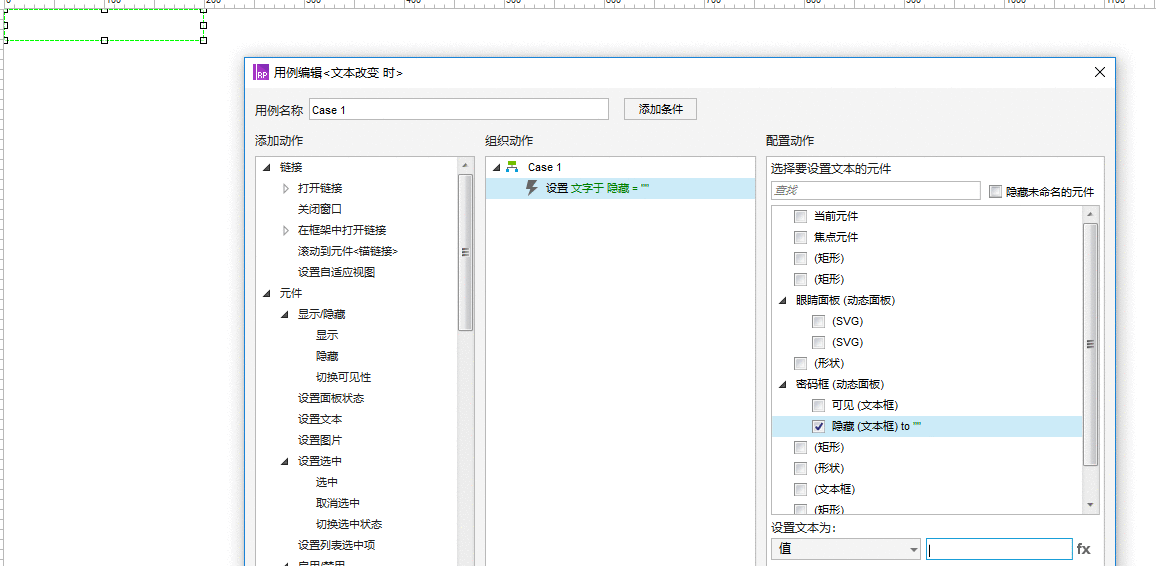Collapse the 密码框 (动态面板) node
Screen dimensions: 1156x566
click(x=782, y=385)
